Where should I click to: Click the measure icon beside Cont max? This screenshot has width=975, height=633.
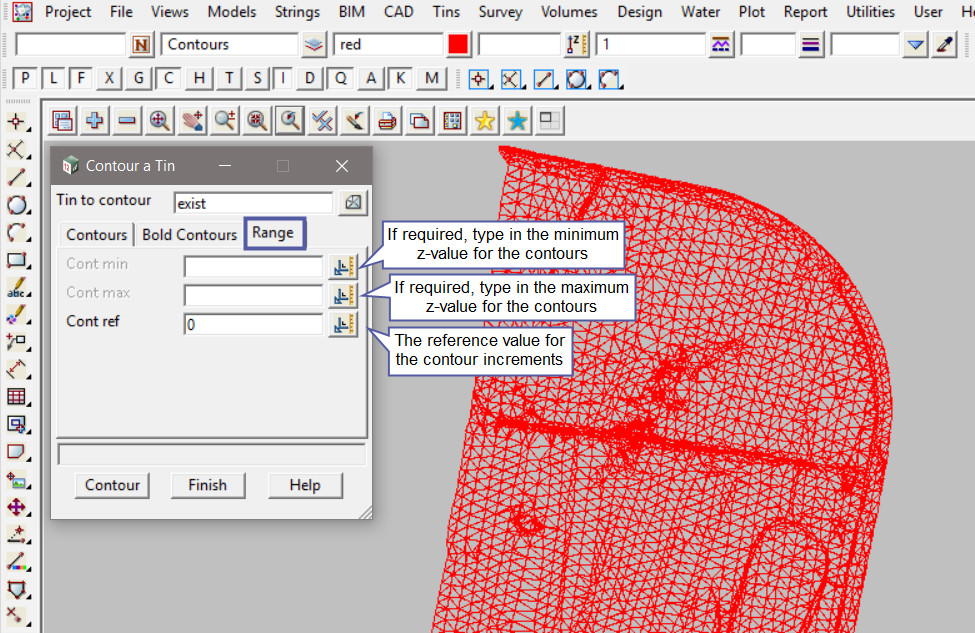point(343,295)
